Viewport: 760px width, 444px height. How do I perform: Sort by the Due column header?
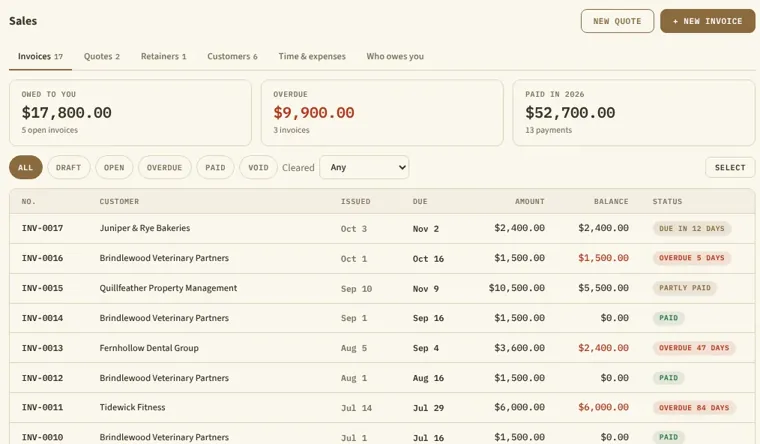point(420,201)
